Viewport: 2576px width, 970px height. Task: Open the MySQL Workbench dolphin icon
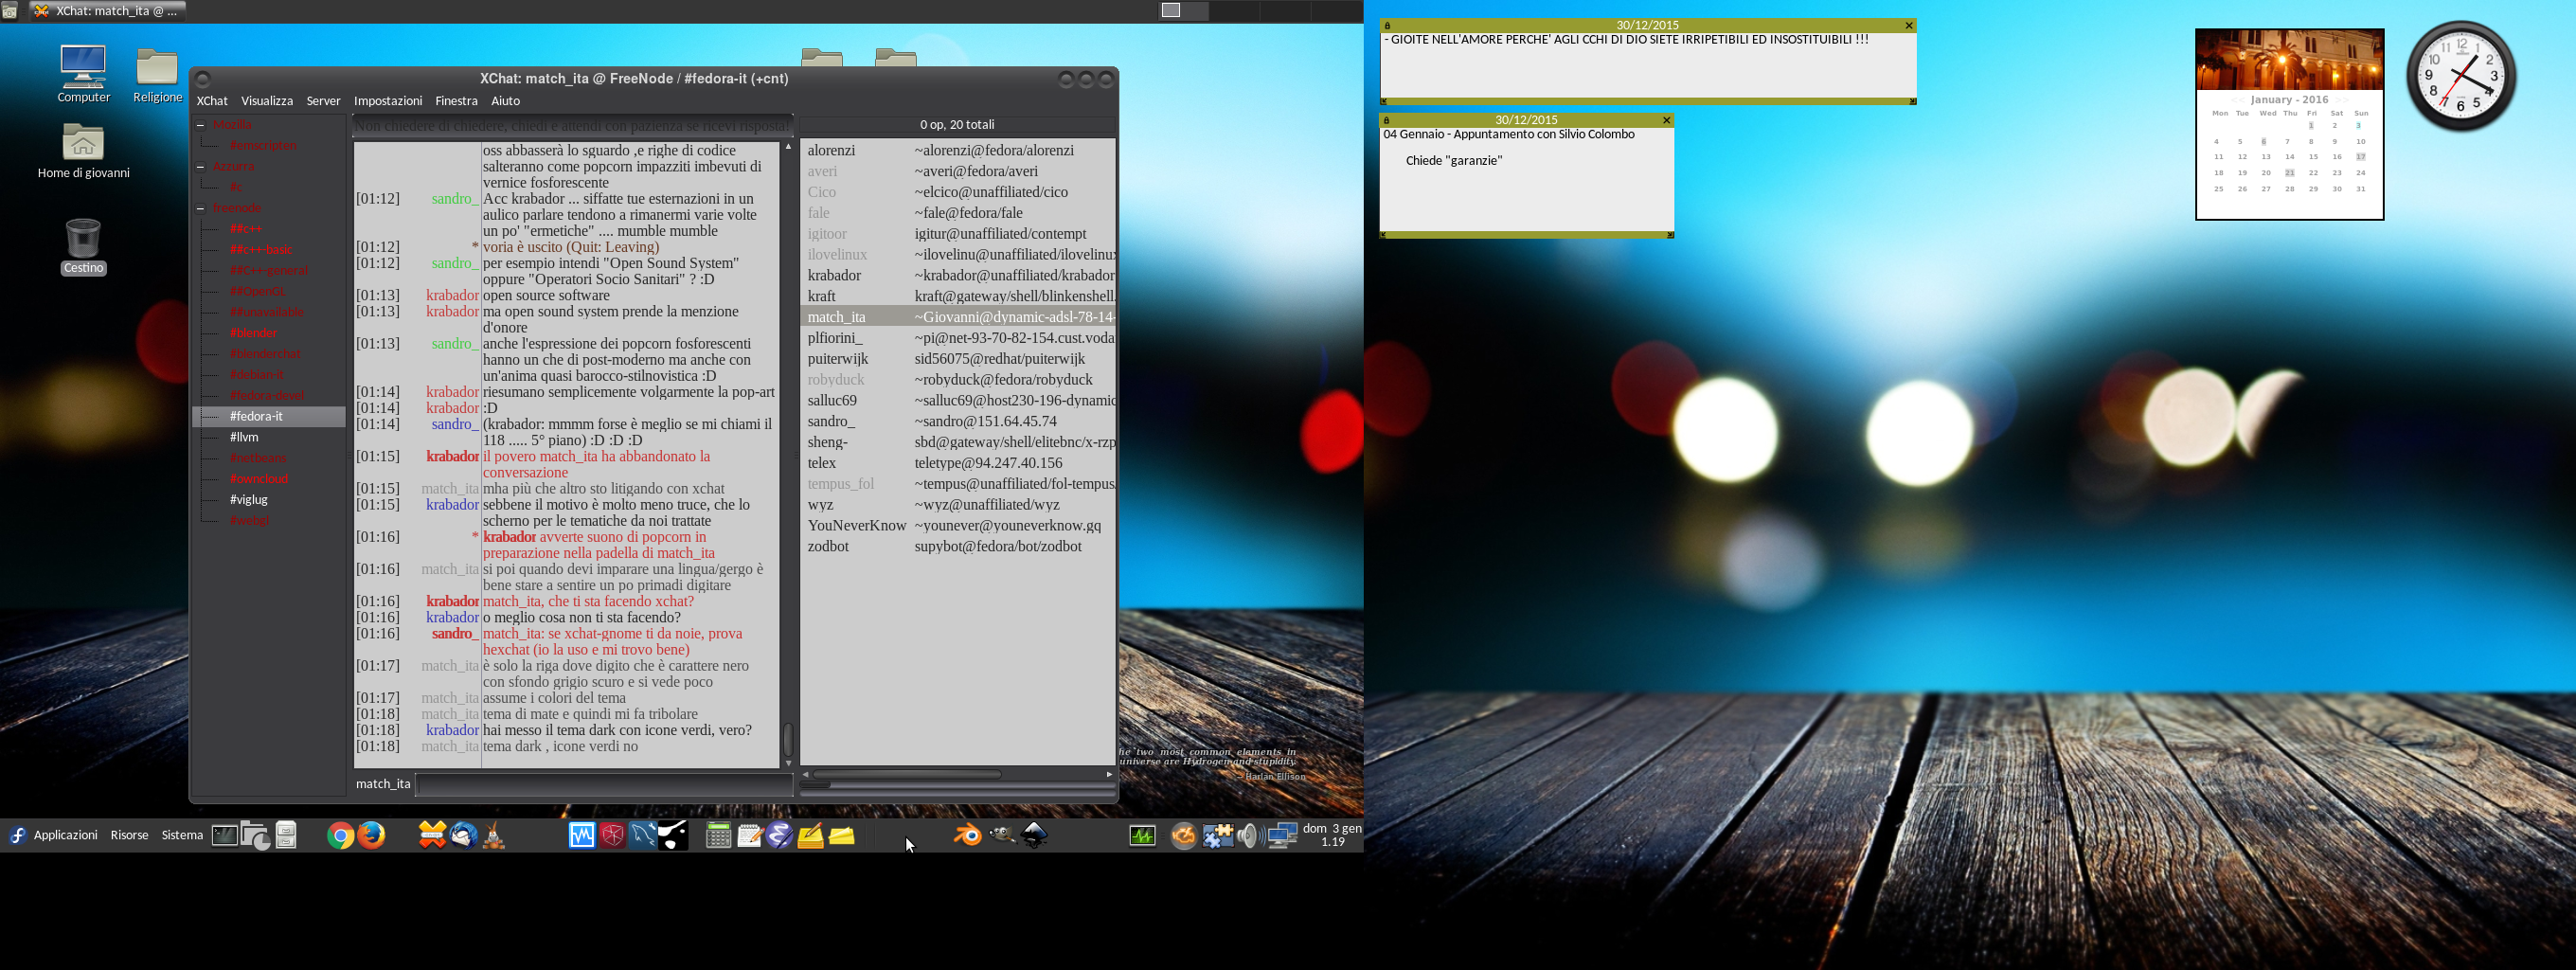pyautogui.click(x=643, y=835)
